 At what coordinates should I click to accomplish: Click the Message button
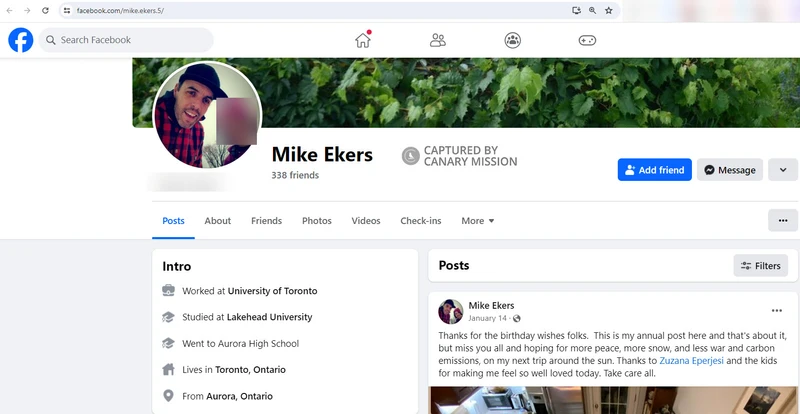pos(730,170)
